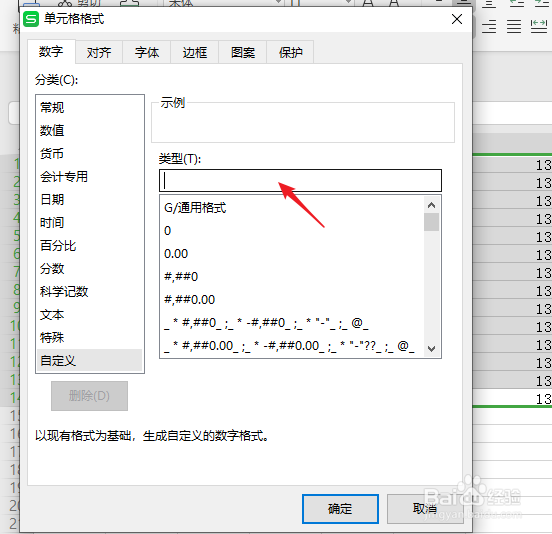Choose the 0.00 format in type list
The width and height of the screenshot is (552, 534).
point(292,254)
